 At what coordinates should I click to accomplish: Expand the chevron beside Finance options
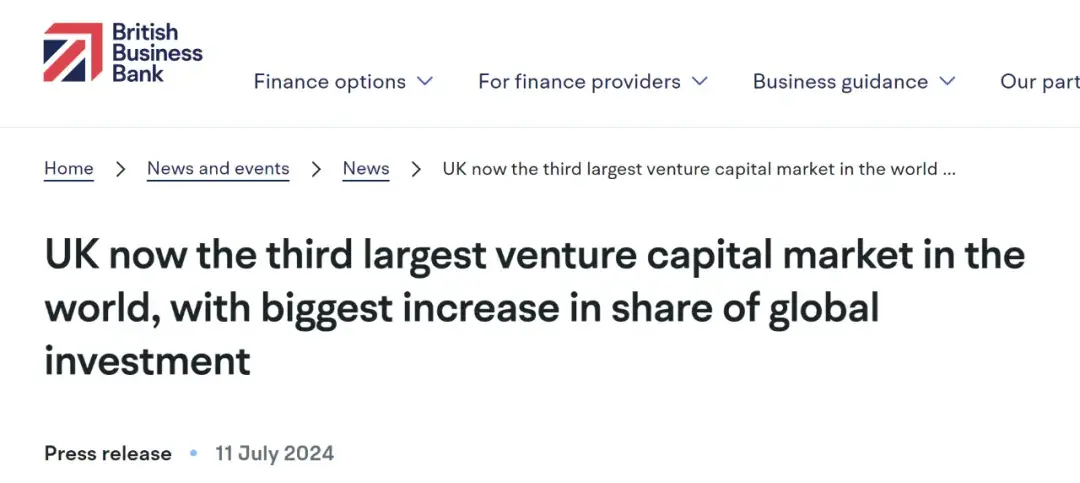click(x=426, y=81)
